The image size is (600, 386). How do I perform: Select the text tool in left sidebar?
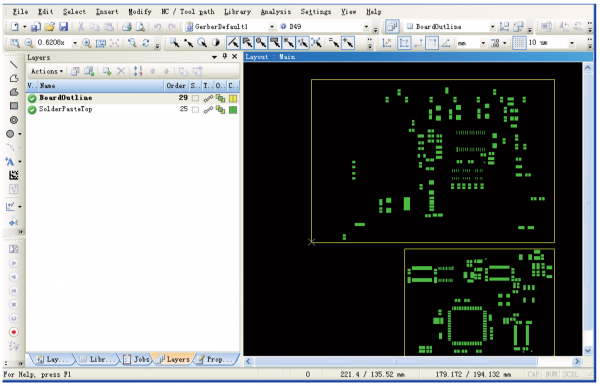[10, 161]
